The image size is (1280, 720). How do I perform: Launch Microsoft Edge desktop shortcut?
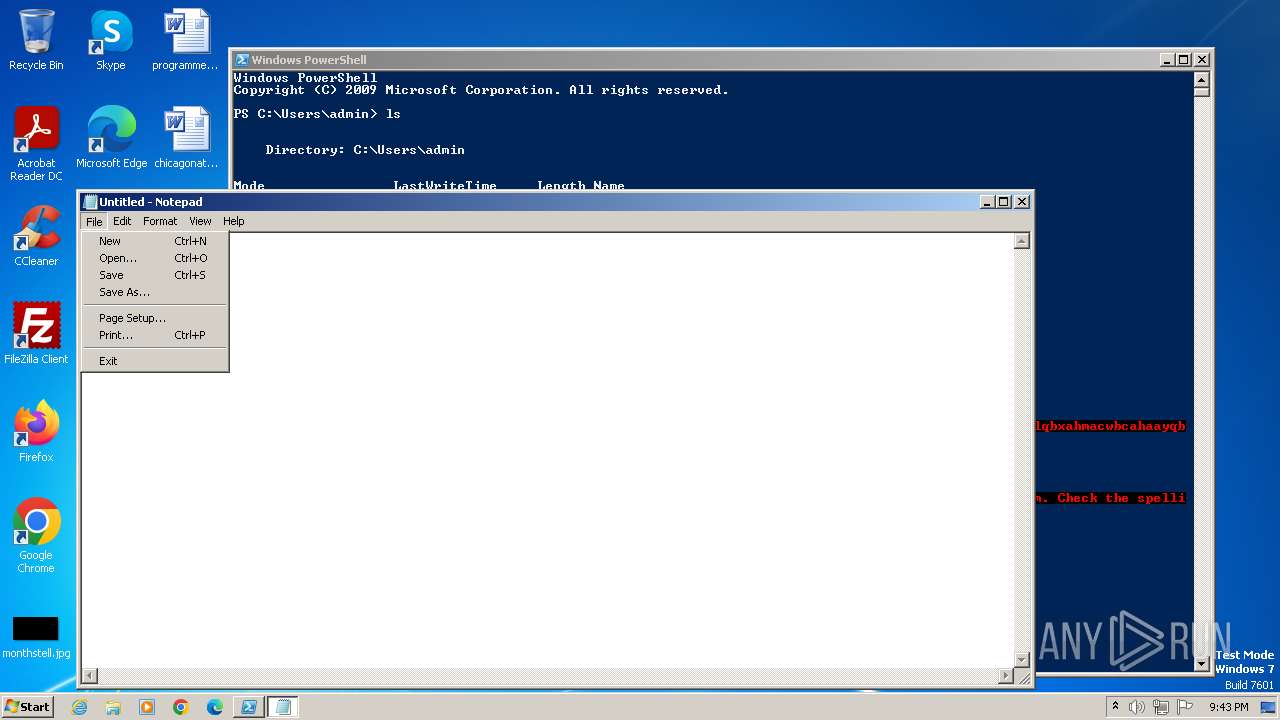(x=111, y=137)
